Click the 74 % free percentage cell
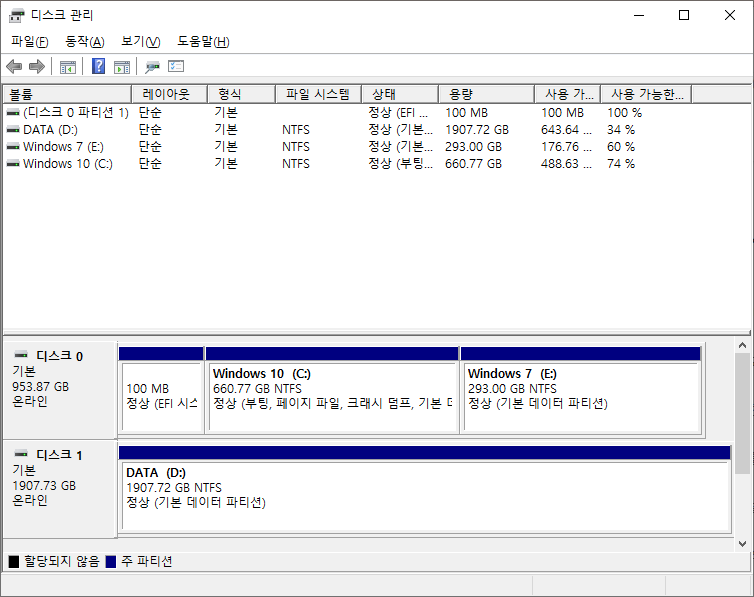 point(621,163)
